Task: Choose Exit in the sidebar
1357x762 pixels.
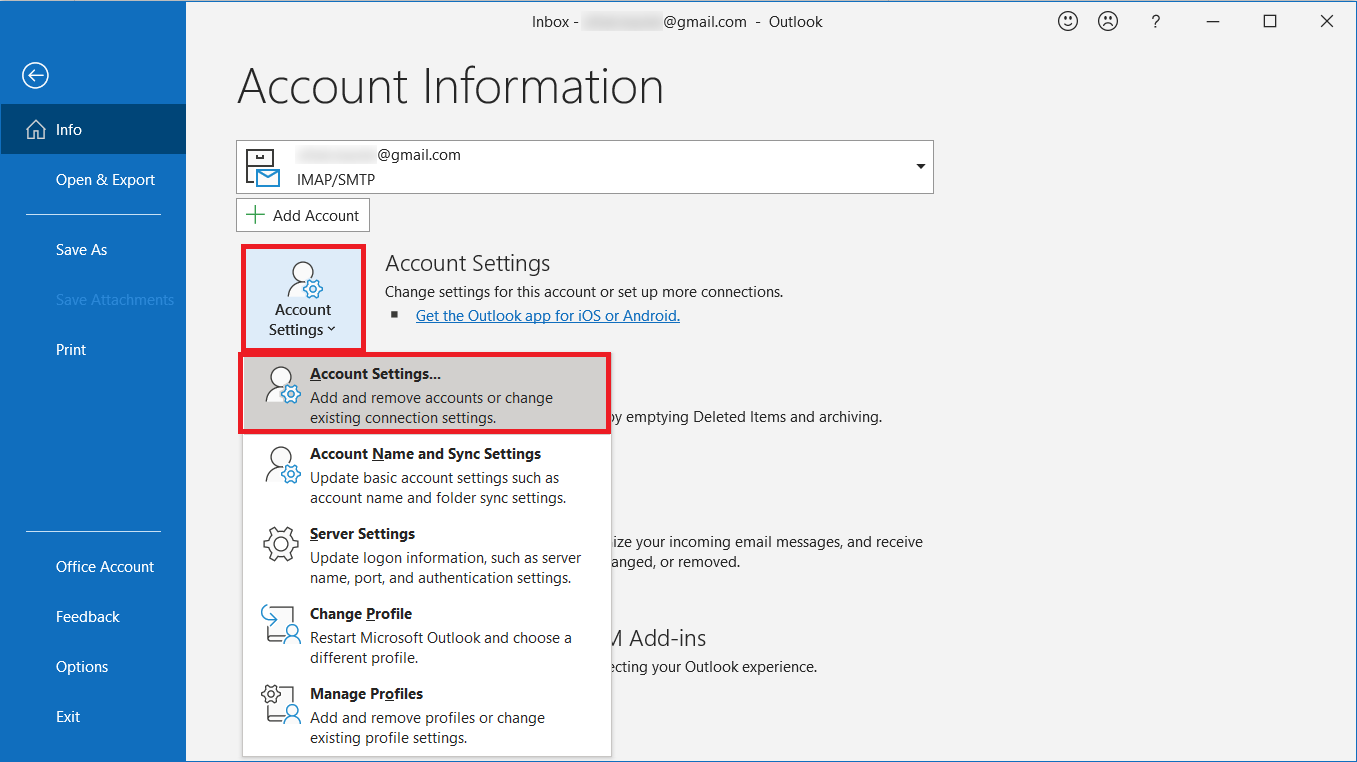Action: pyautogui.click(x=93, y=717)
